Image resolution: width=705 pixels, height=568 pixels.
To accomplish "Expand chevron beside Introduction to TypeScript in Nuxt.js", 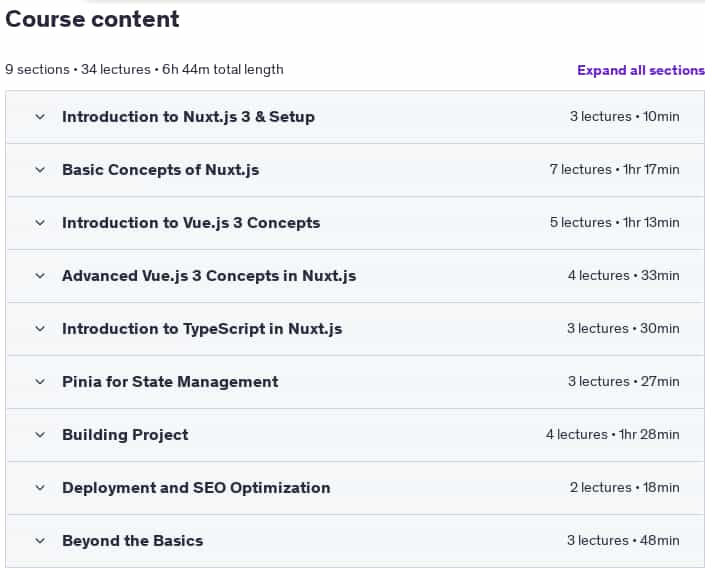I will [x=40, y=329].
